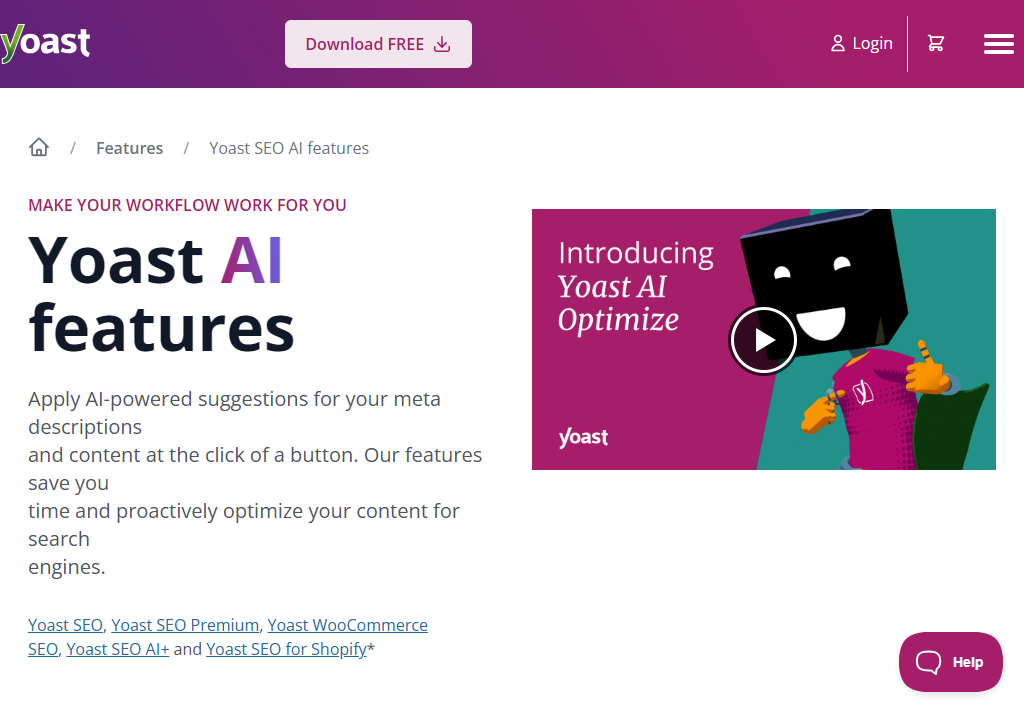Click the Login text in the header
The width and height of the screenshot is (1024, 702).
(870, 43)
